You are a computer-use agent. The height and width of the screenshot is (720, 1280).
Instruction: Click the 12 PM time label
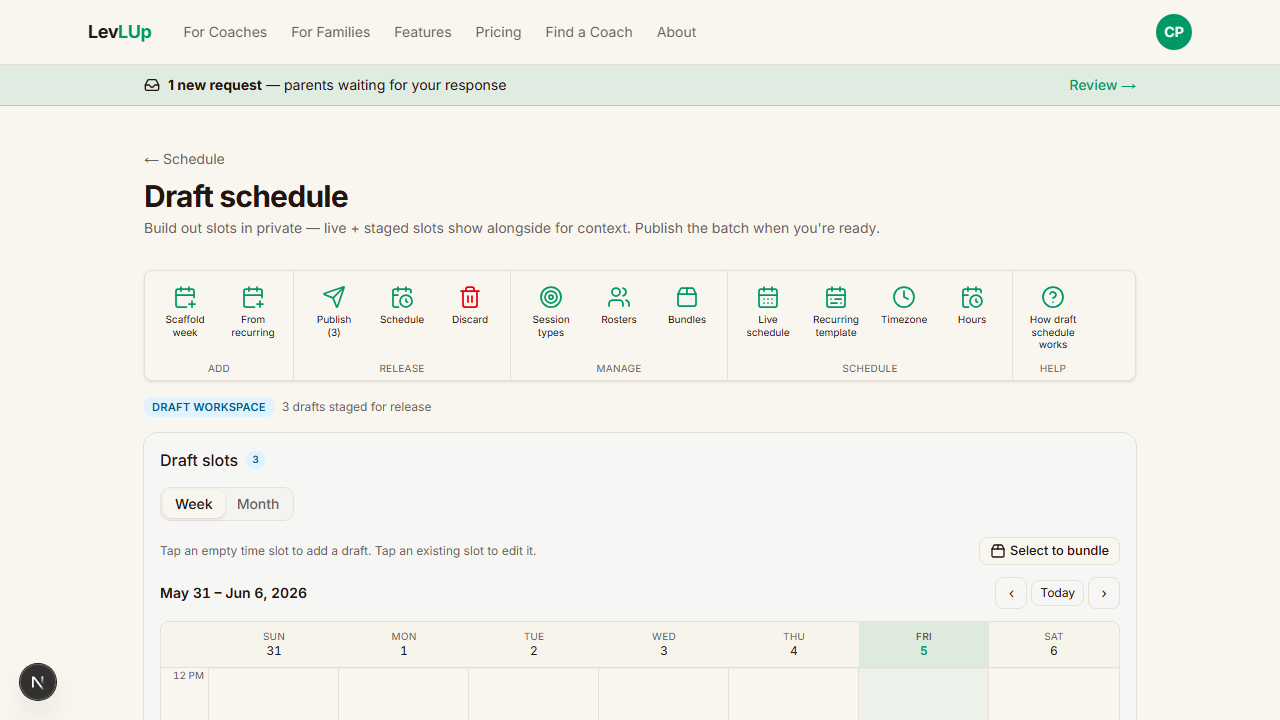(188, 676)
